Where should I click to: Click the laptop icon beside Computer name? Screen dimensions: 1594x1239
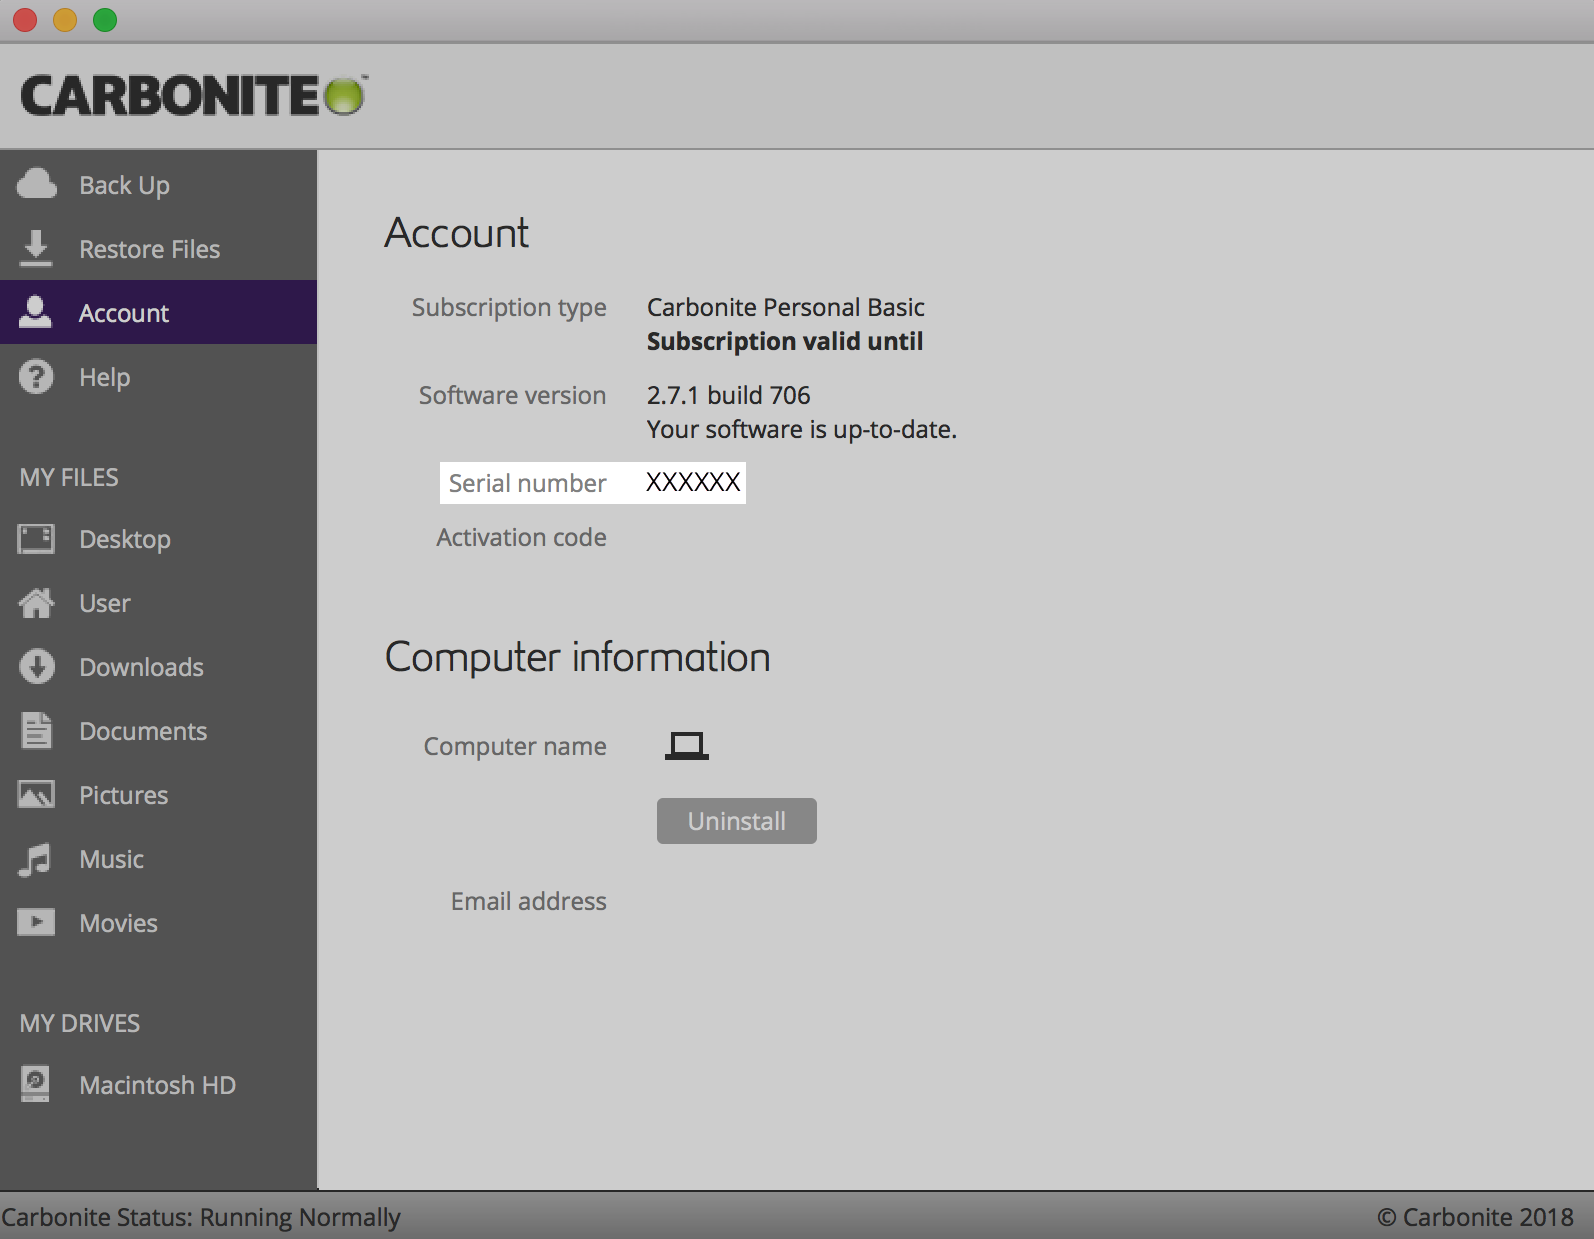[x=686, y=746]
